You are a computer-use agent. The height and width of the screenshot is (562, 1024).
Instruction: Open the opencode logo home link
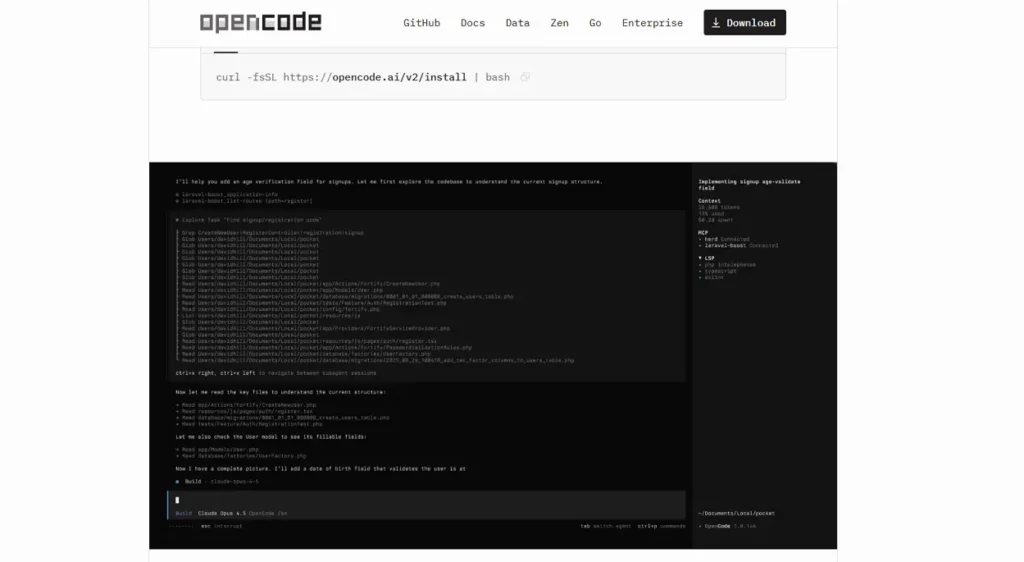tap(260, 22)
